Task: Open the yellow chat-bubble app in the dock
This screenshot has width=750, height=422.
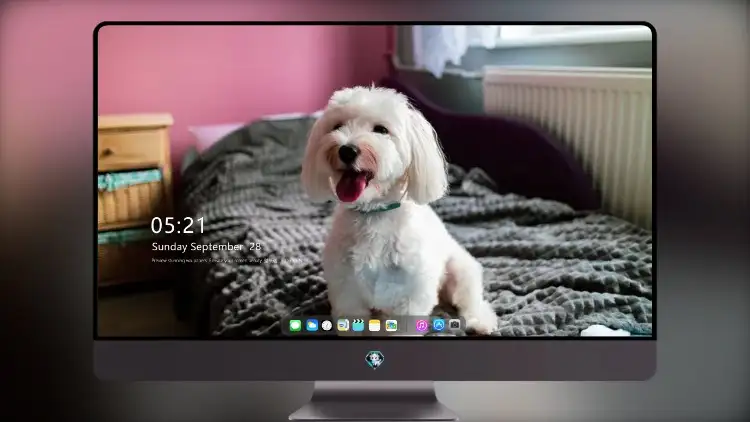Action: [343, 325]
